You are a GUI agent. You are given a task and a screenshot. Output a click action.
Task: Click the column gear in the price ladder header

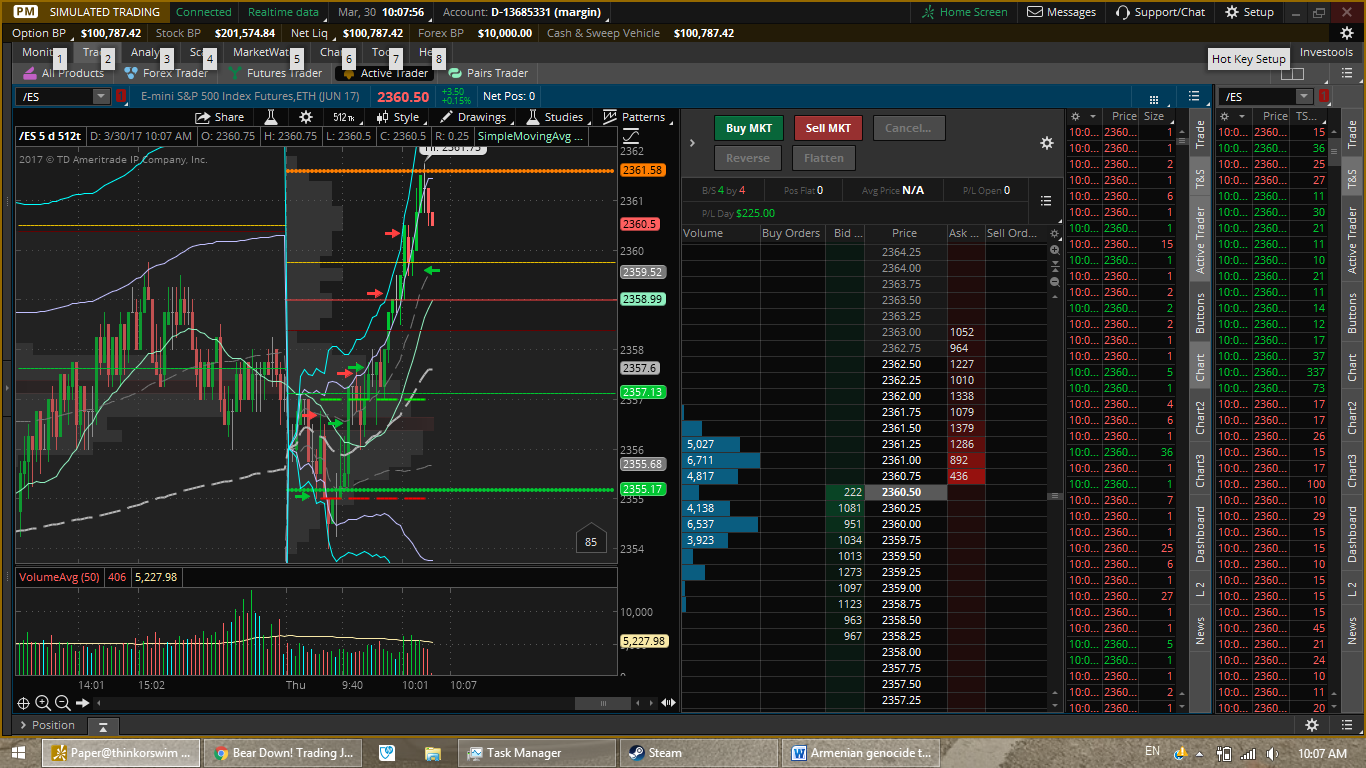(x=1054, y=233)
